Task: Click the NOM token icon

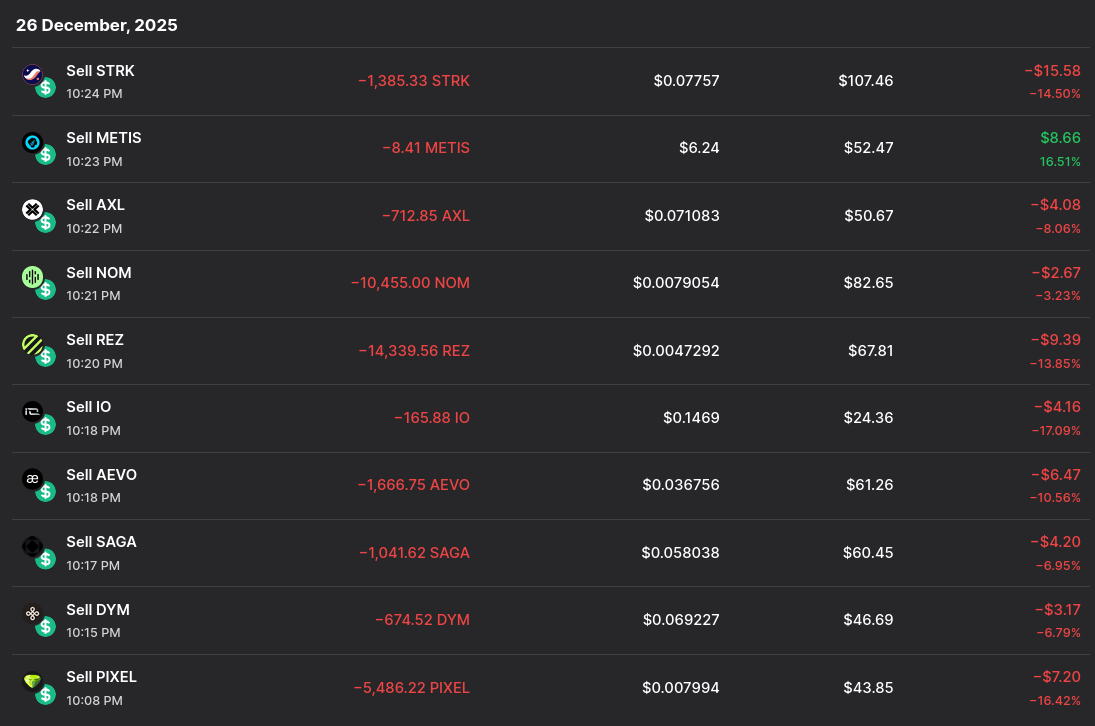Action: pyautogui.click(x=33, y=277)
